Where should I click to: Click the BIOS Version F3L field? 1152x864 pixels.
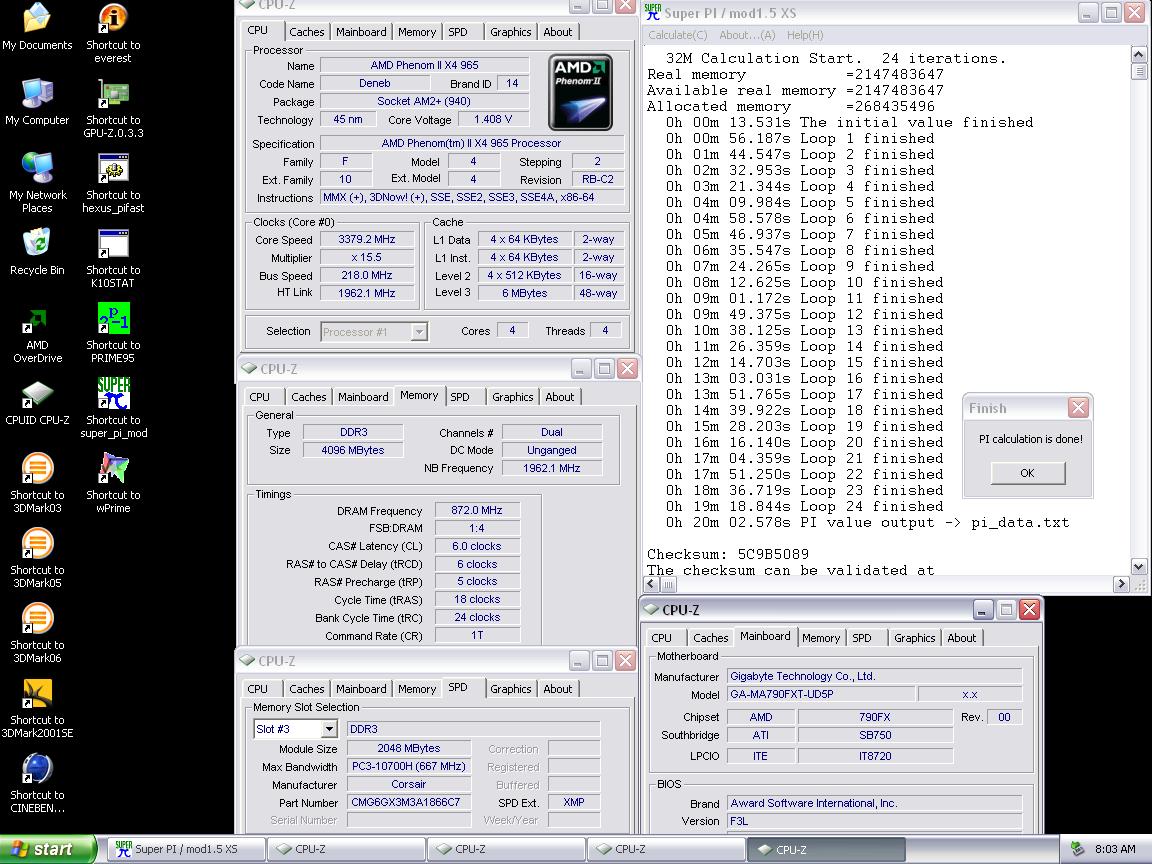874,821
